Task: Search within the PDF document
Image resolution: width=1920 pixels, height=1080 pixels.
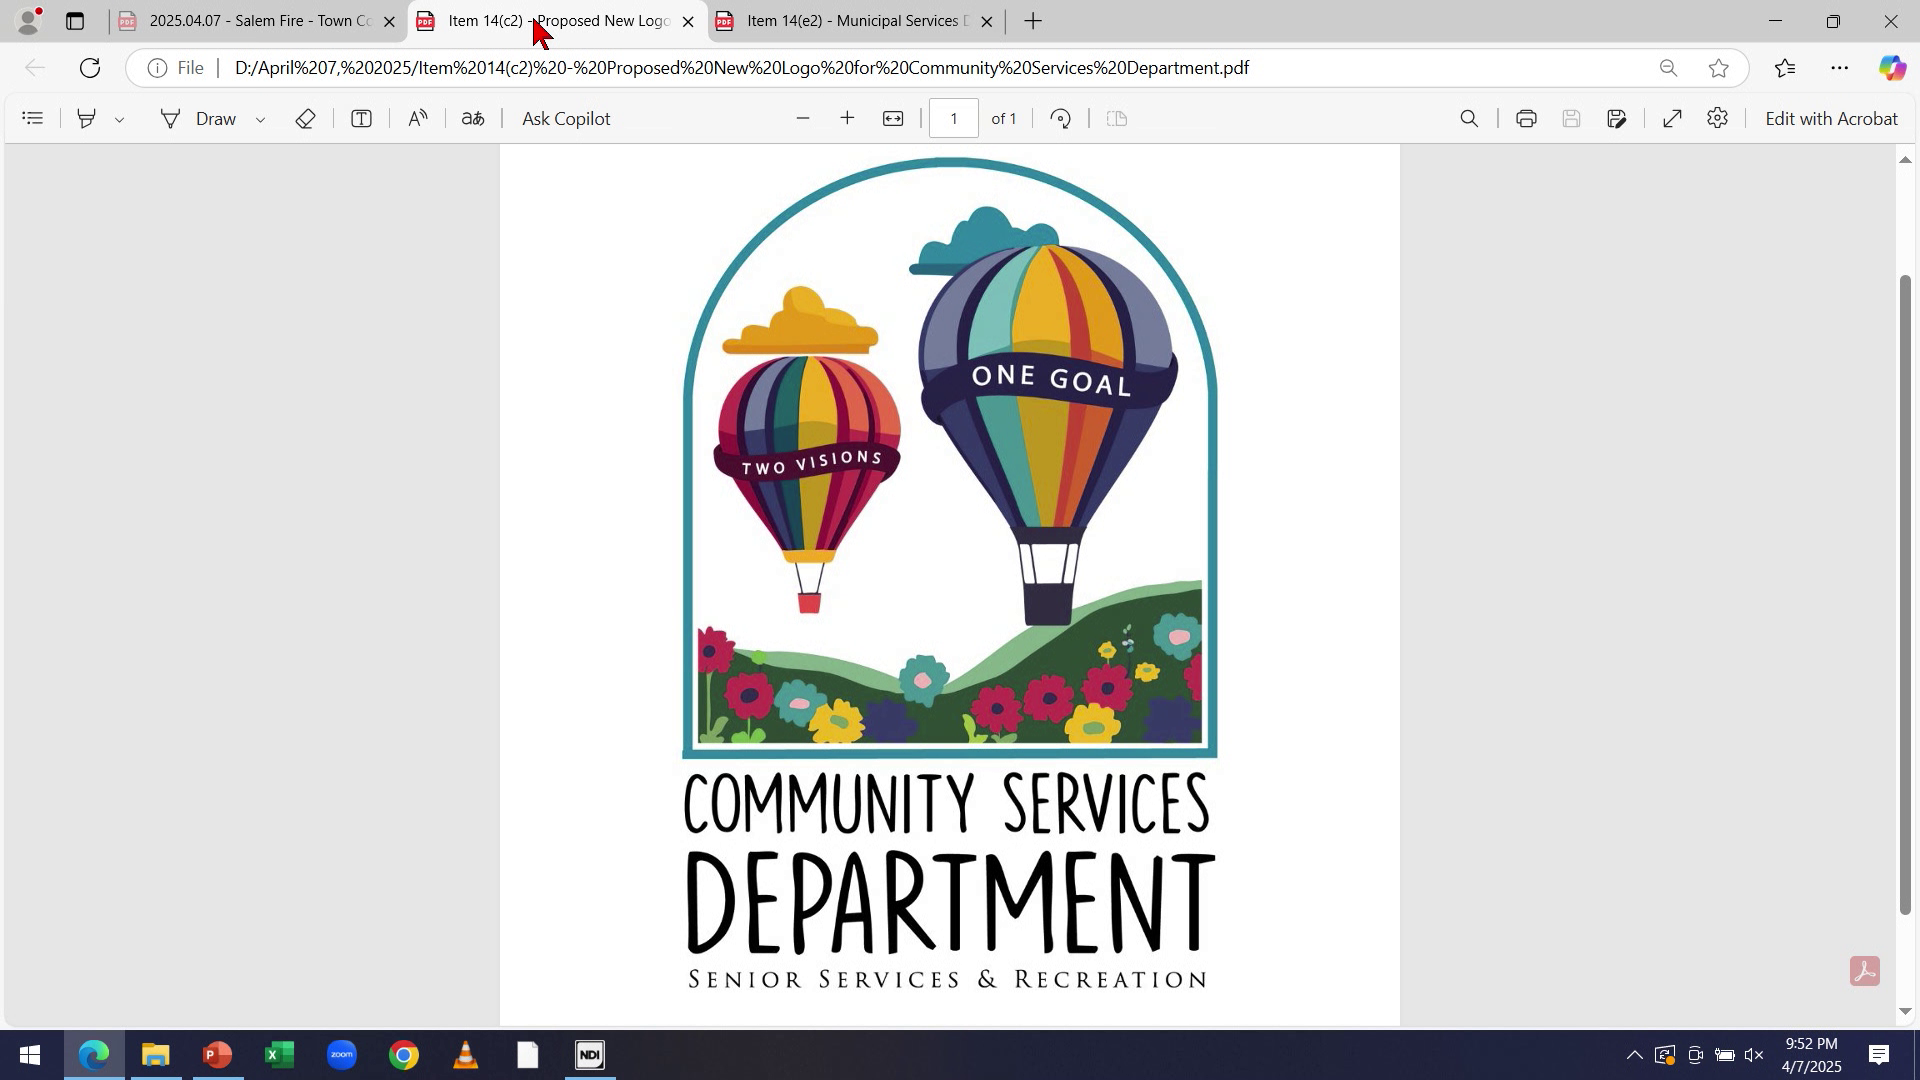Action: [x=1469, y=118]
